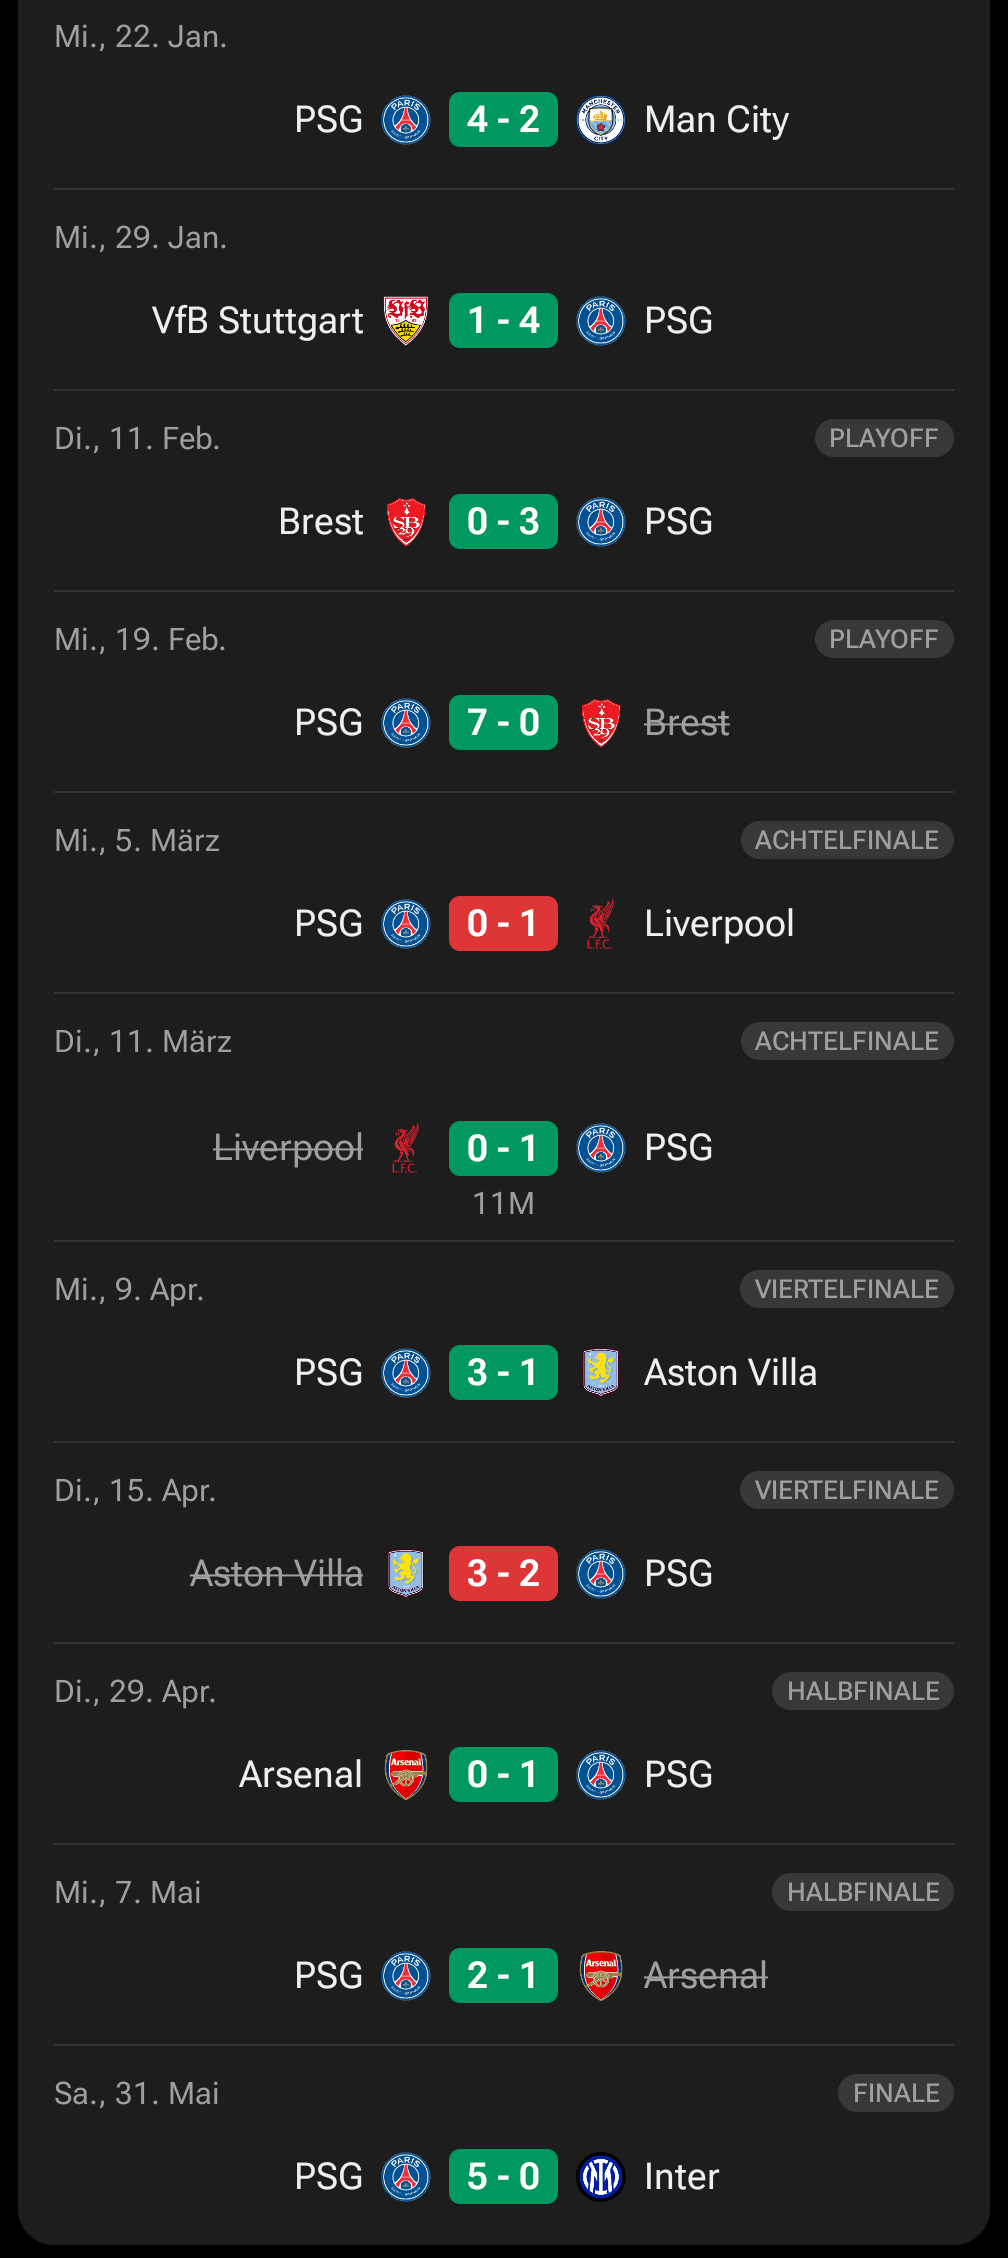
Task: Click Brest crest in 11. Feb. match
Action: [x=406, y=522]
